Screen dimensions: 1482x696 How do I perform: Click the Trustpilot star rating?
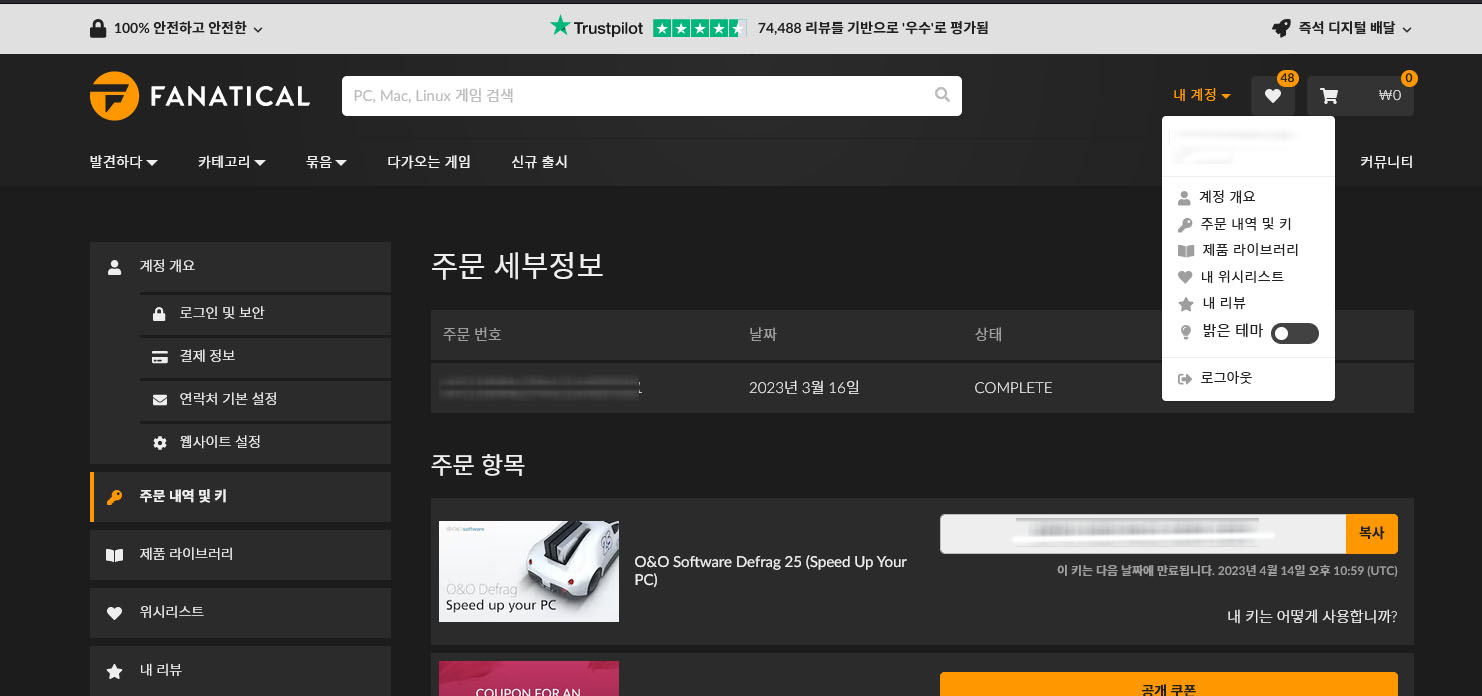699,28
